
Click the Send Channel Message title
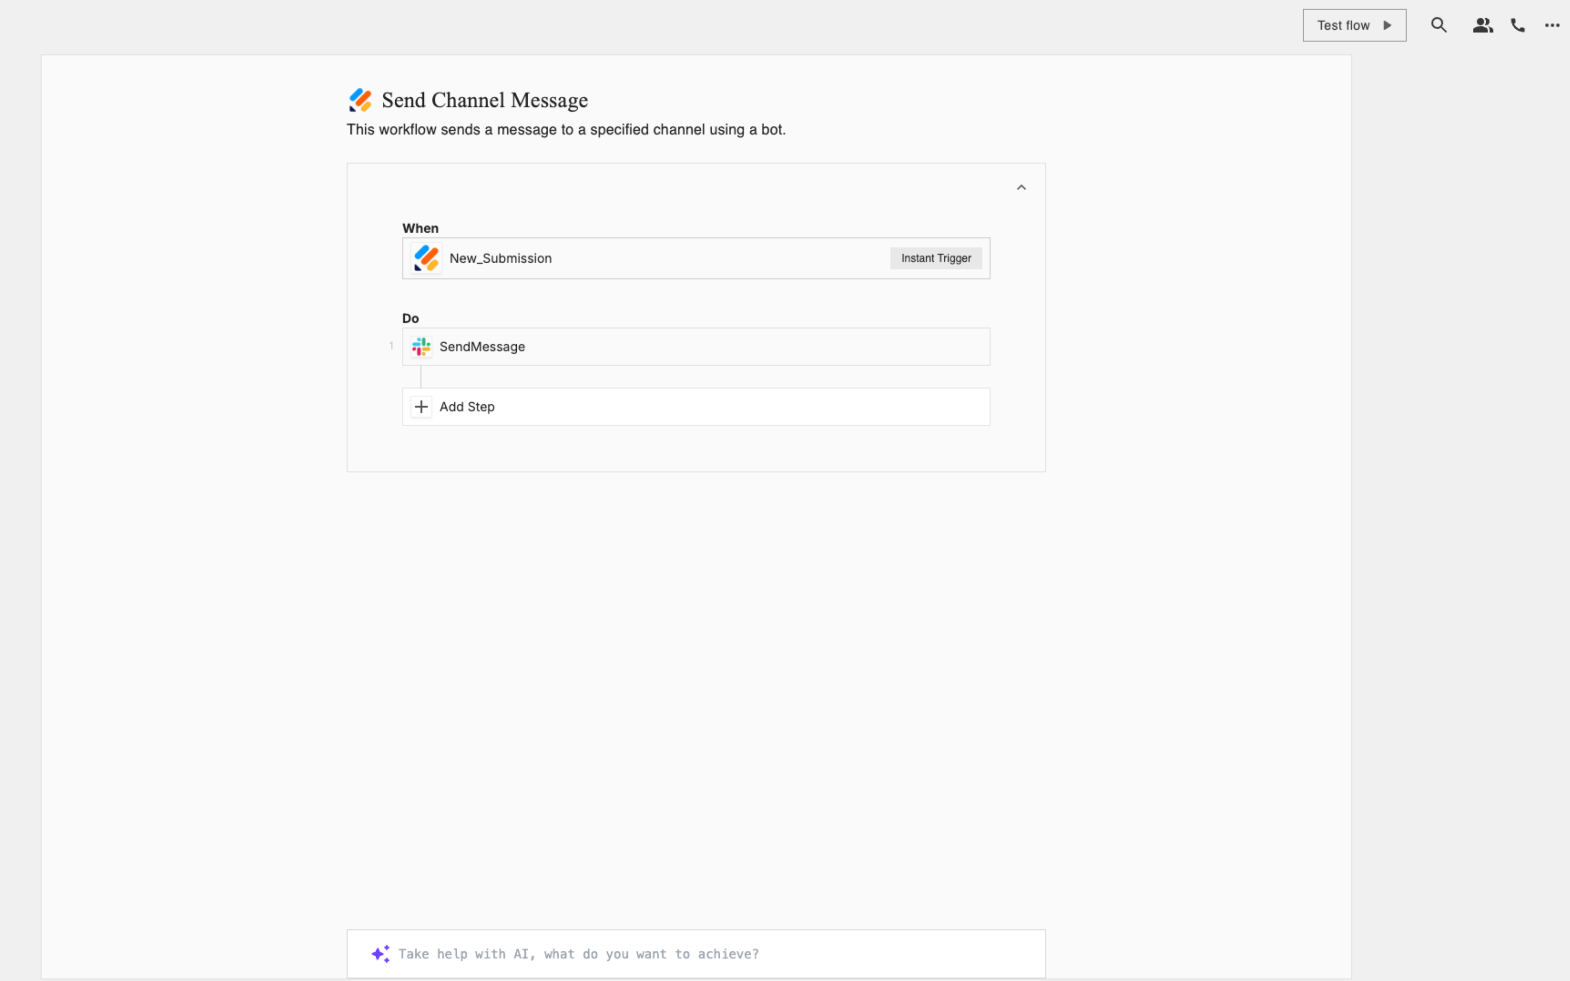[x=484, y=100]
